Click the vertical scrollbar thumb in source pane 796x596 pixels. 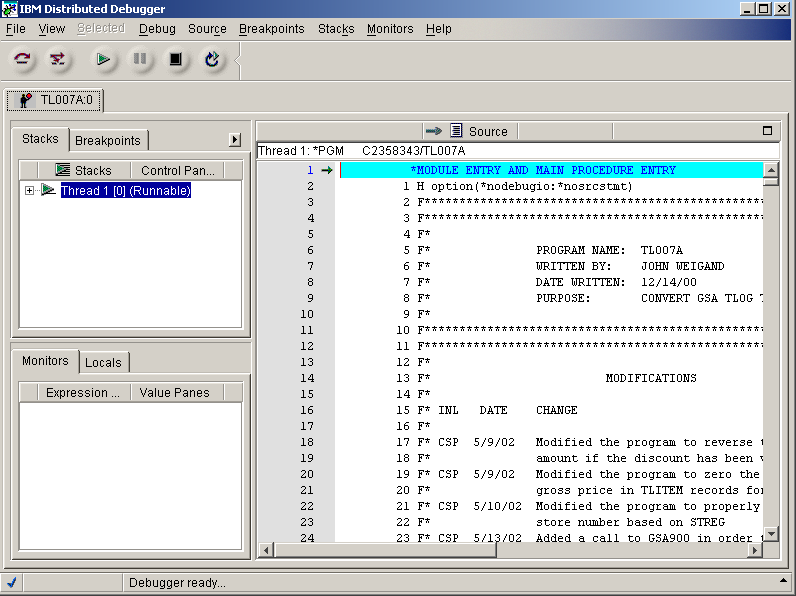[771, 182]
